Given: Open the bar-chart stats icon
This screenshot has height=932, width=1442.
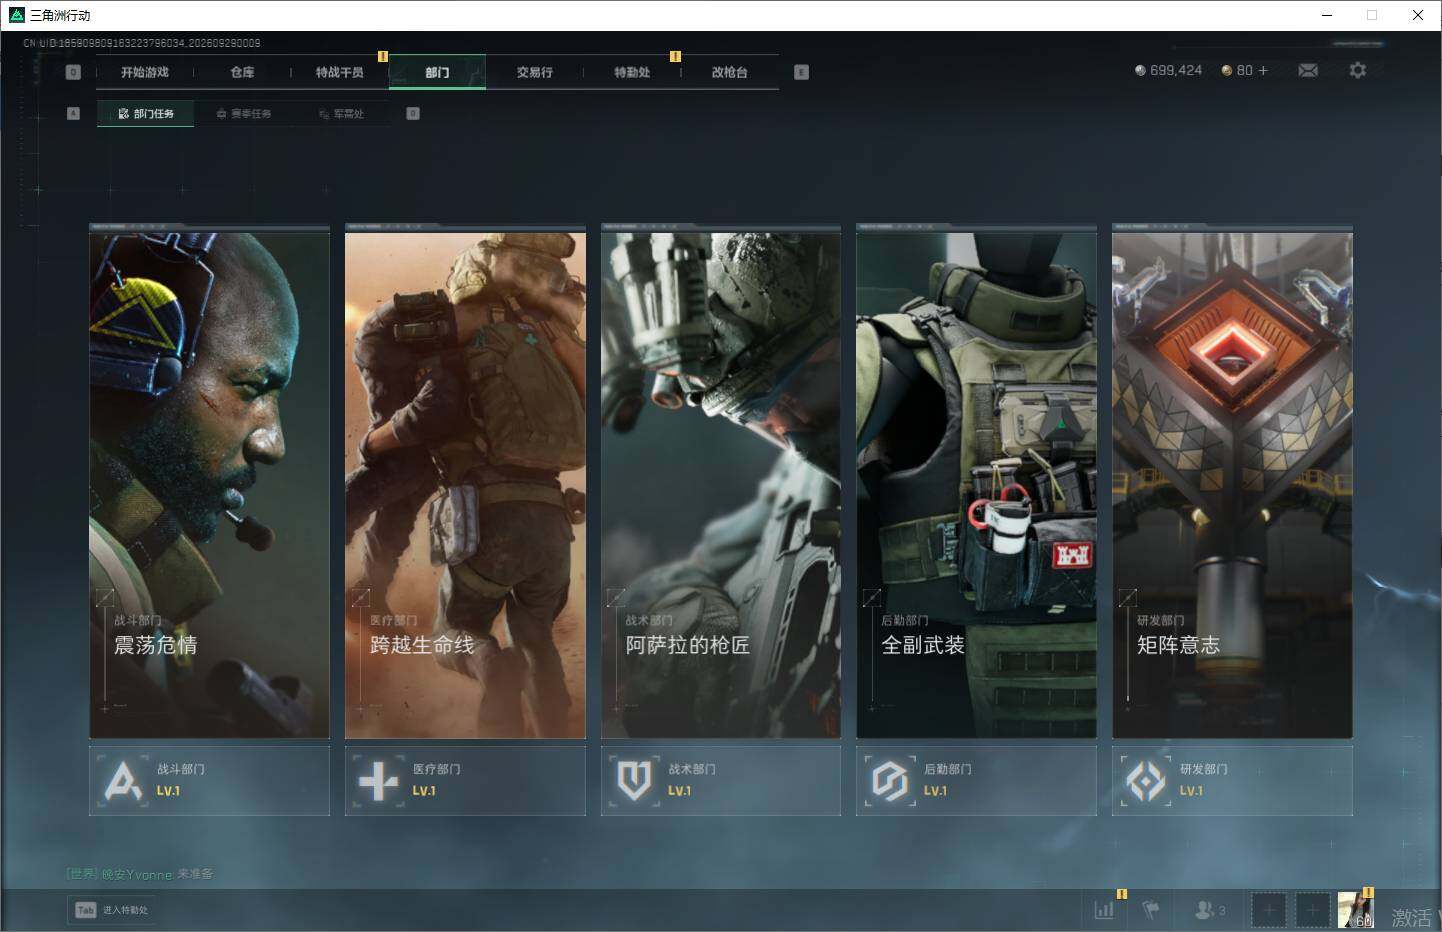Looking at the screenshot, I should (1104, 910).
